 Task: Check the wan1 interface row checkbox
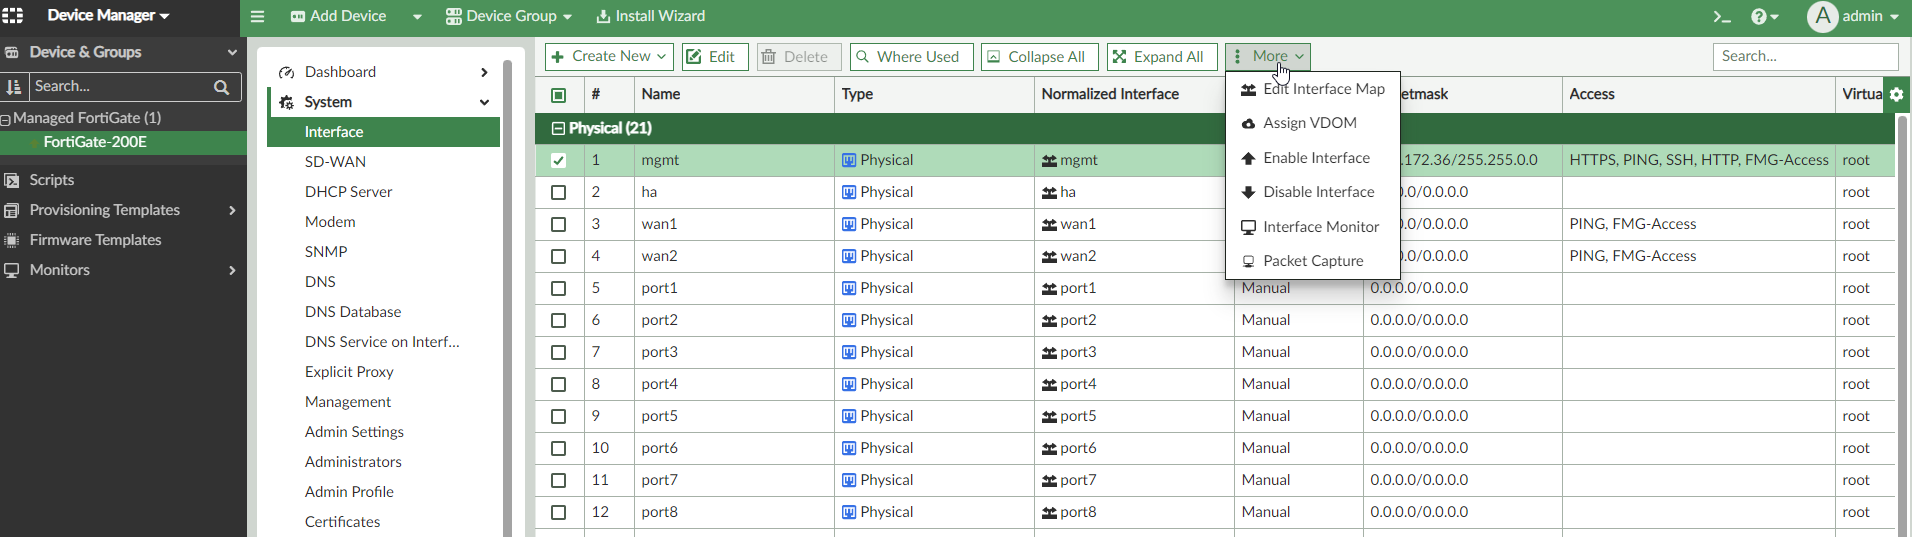click(x=558, y=224)
